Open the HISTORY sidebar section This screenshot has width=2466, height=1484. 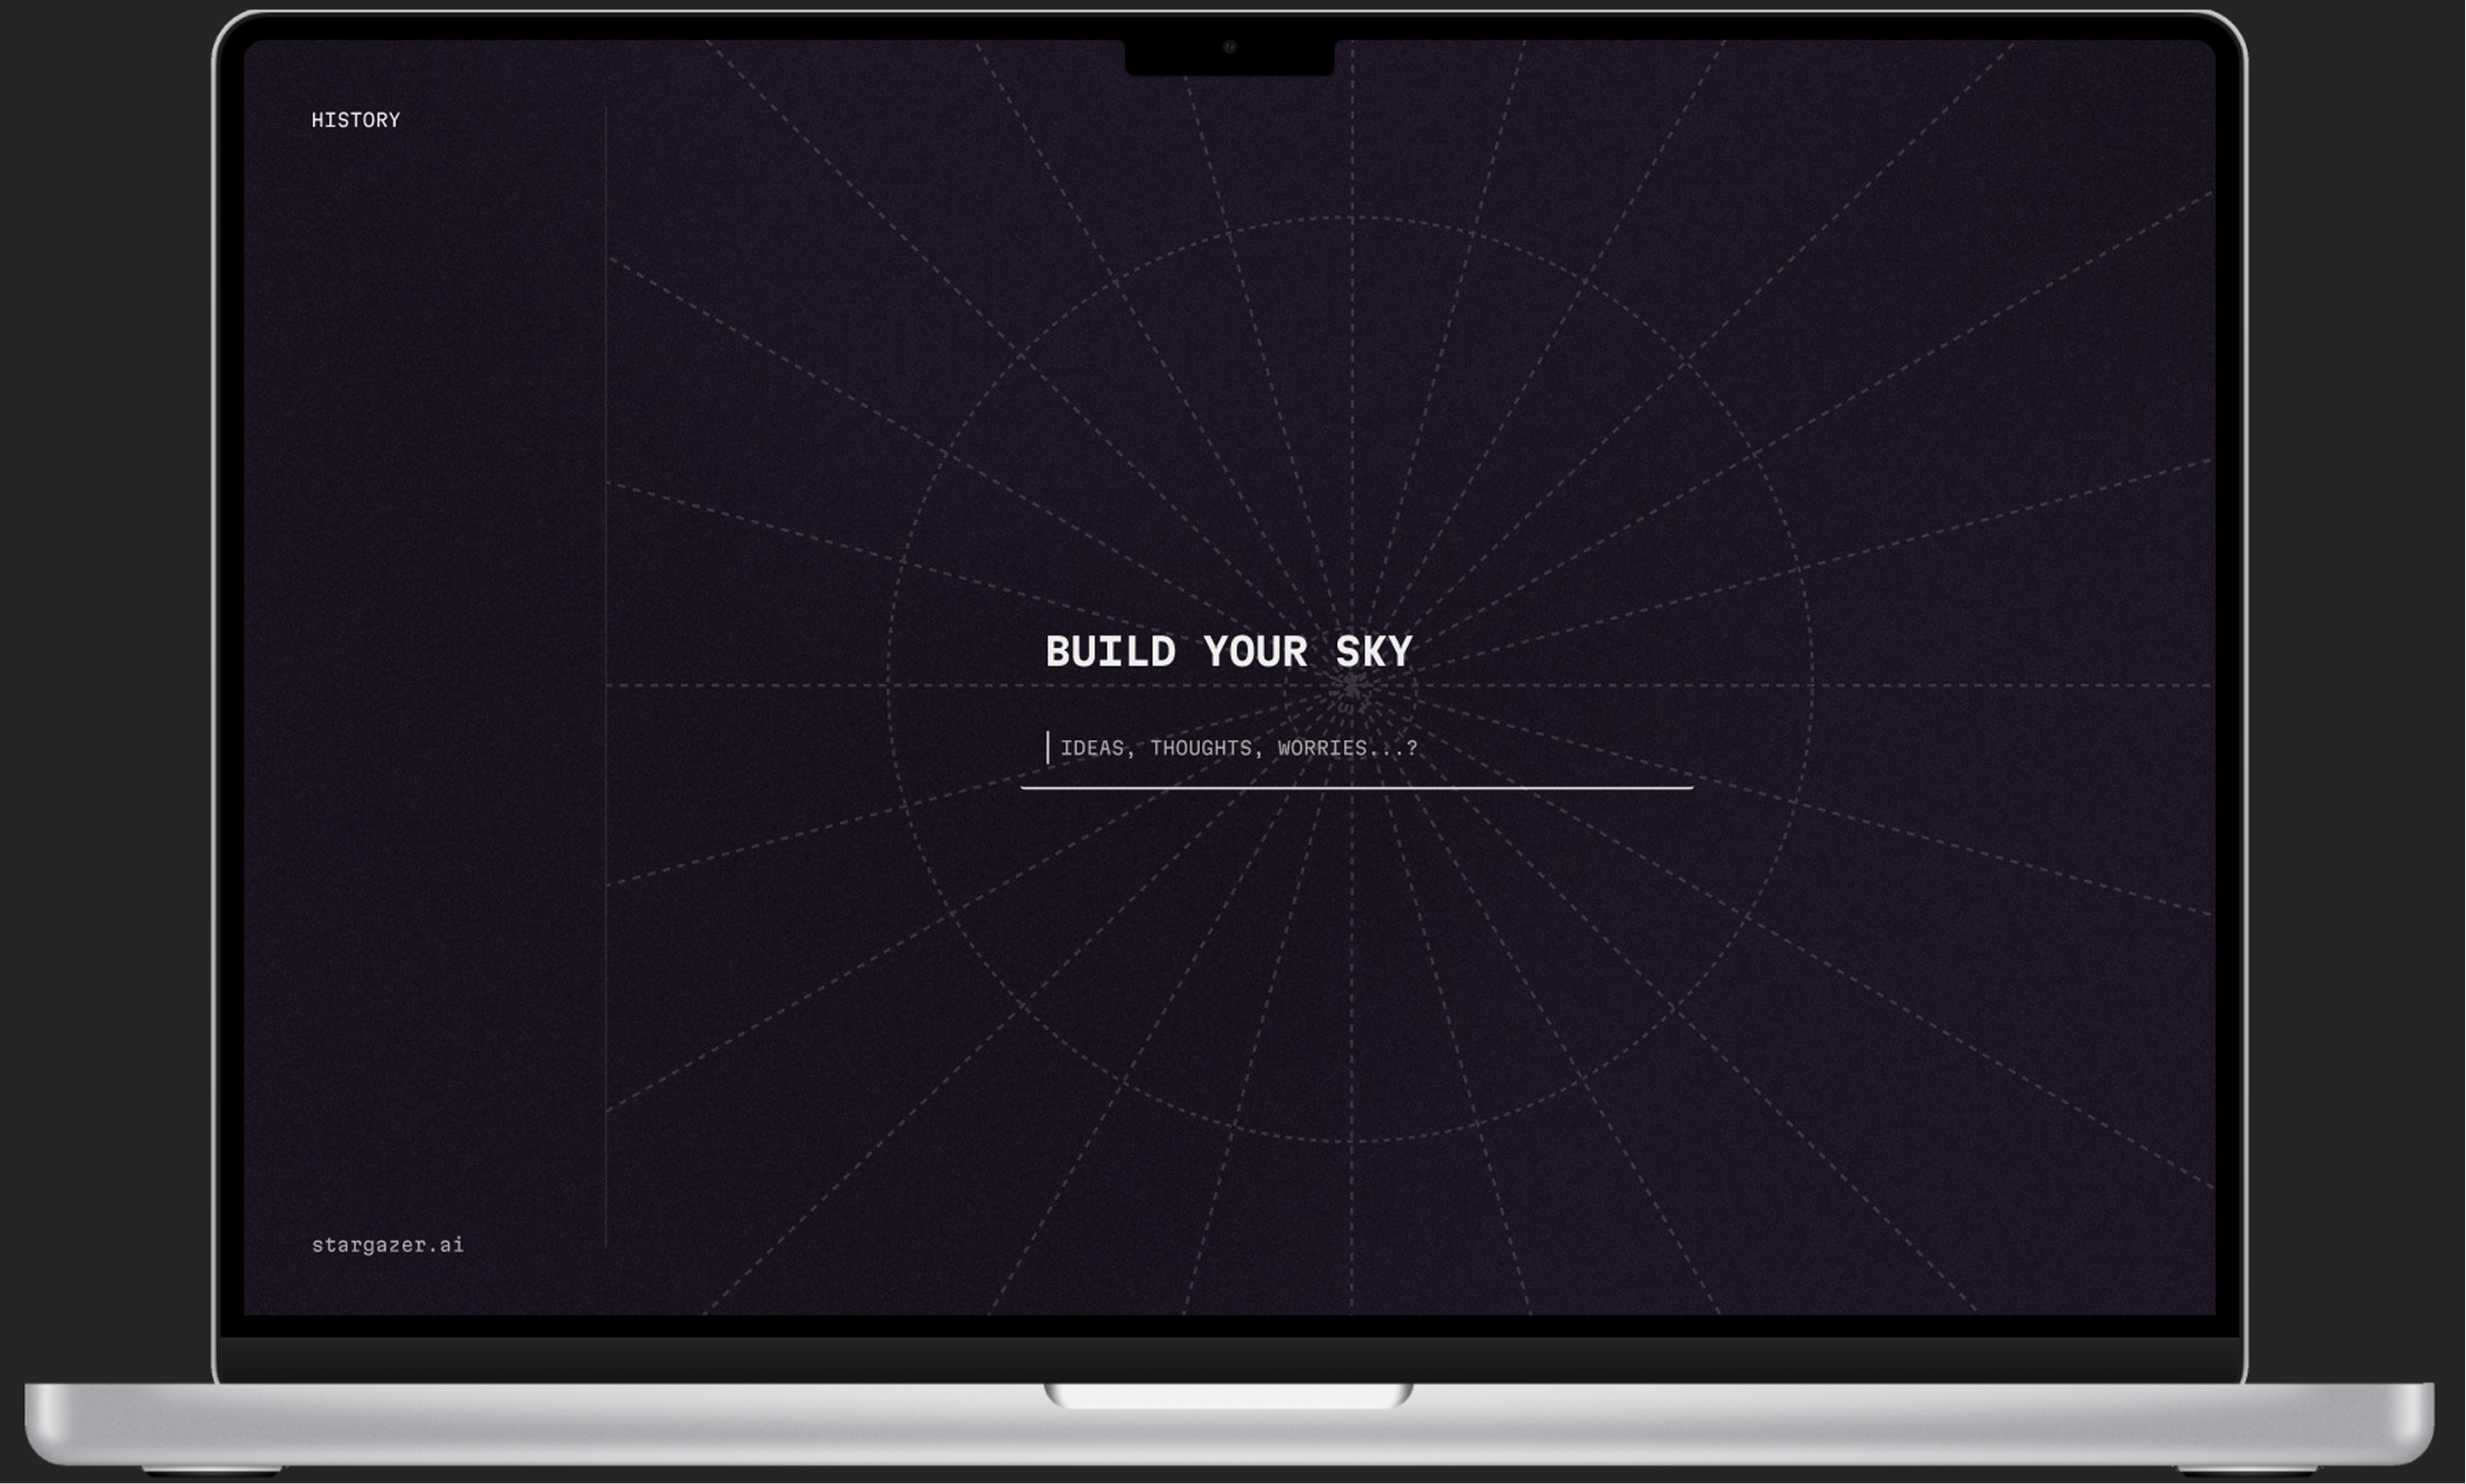(355, 120)
